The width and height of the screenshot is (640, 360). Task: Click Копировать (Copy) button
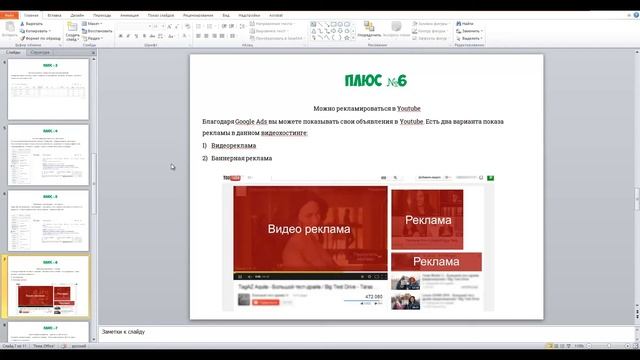35,31
